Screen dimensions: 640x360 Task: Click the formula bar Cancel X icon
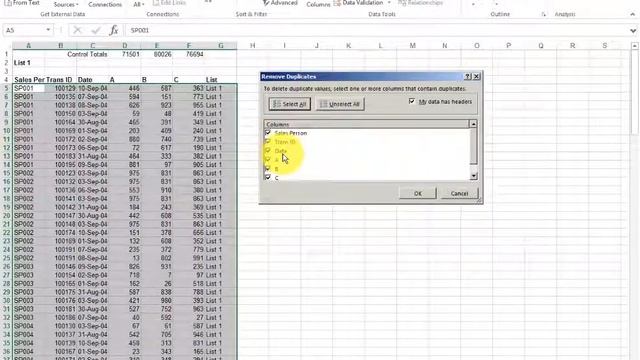77,30
